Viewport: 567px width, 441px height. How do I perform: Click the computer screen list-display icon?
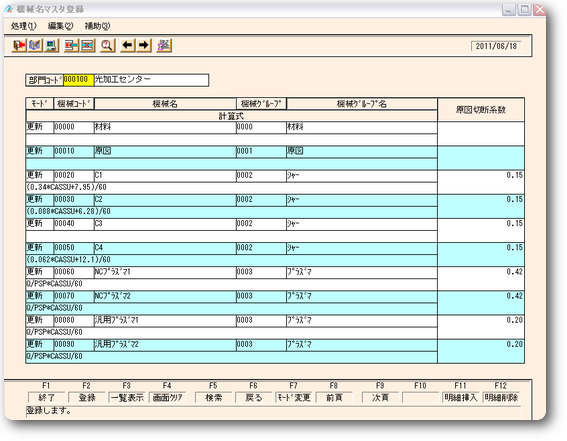52,45
